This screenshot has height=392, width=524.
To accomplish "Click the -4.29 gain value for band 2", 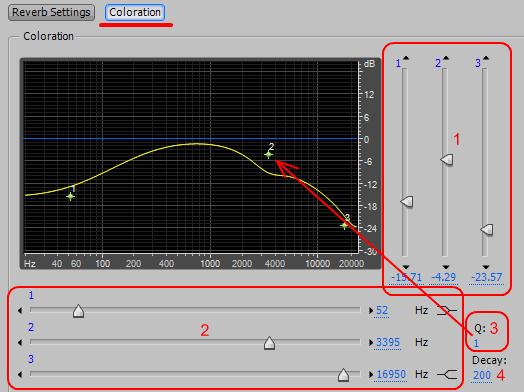I will pos(444,277).
